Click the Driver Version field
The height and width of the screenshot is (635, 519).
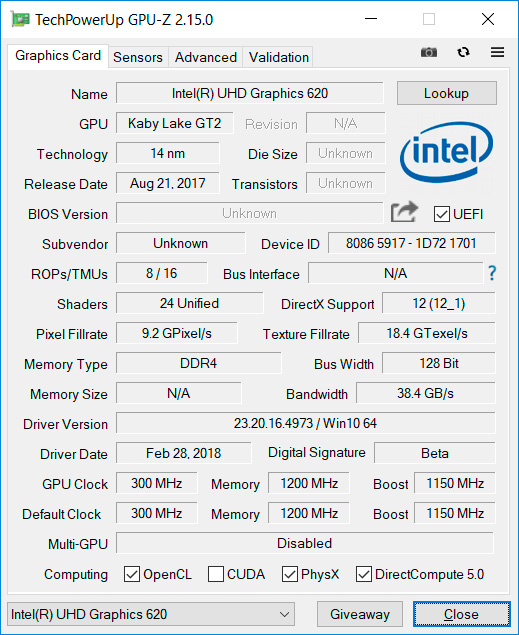click(x=305, y=423)
